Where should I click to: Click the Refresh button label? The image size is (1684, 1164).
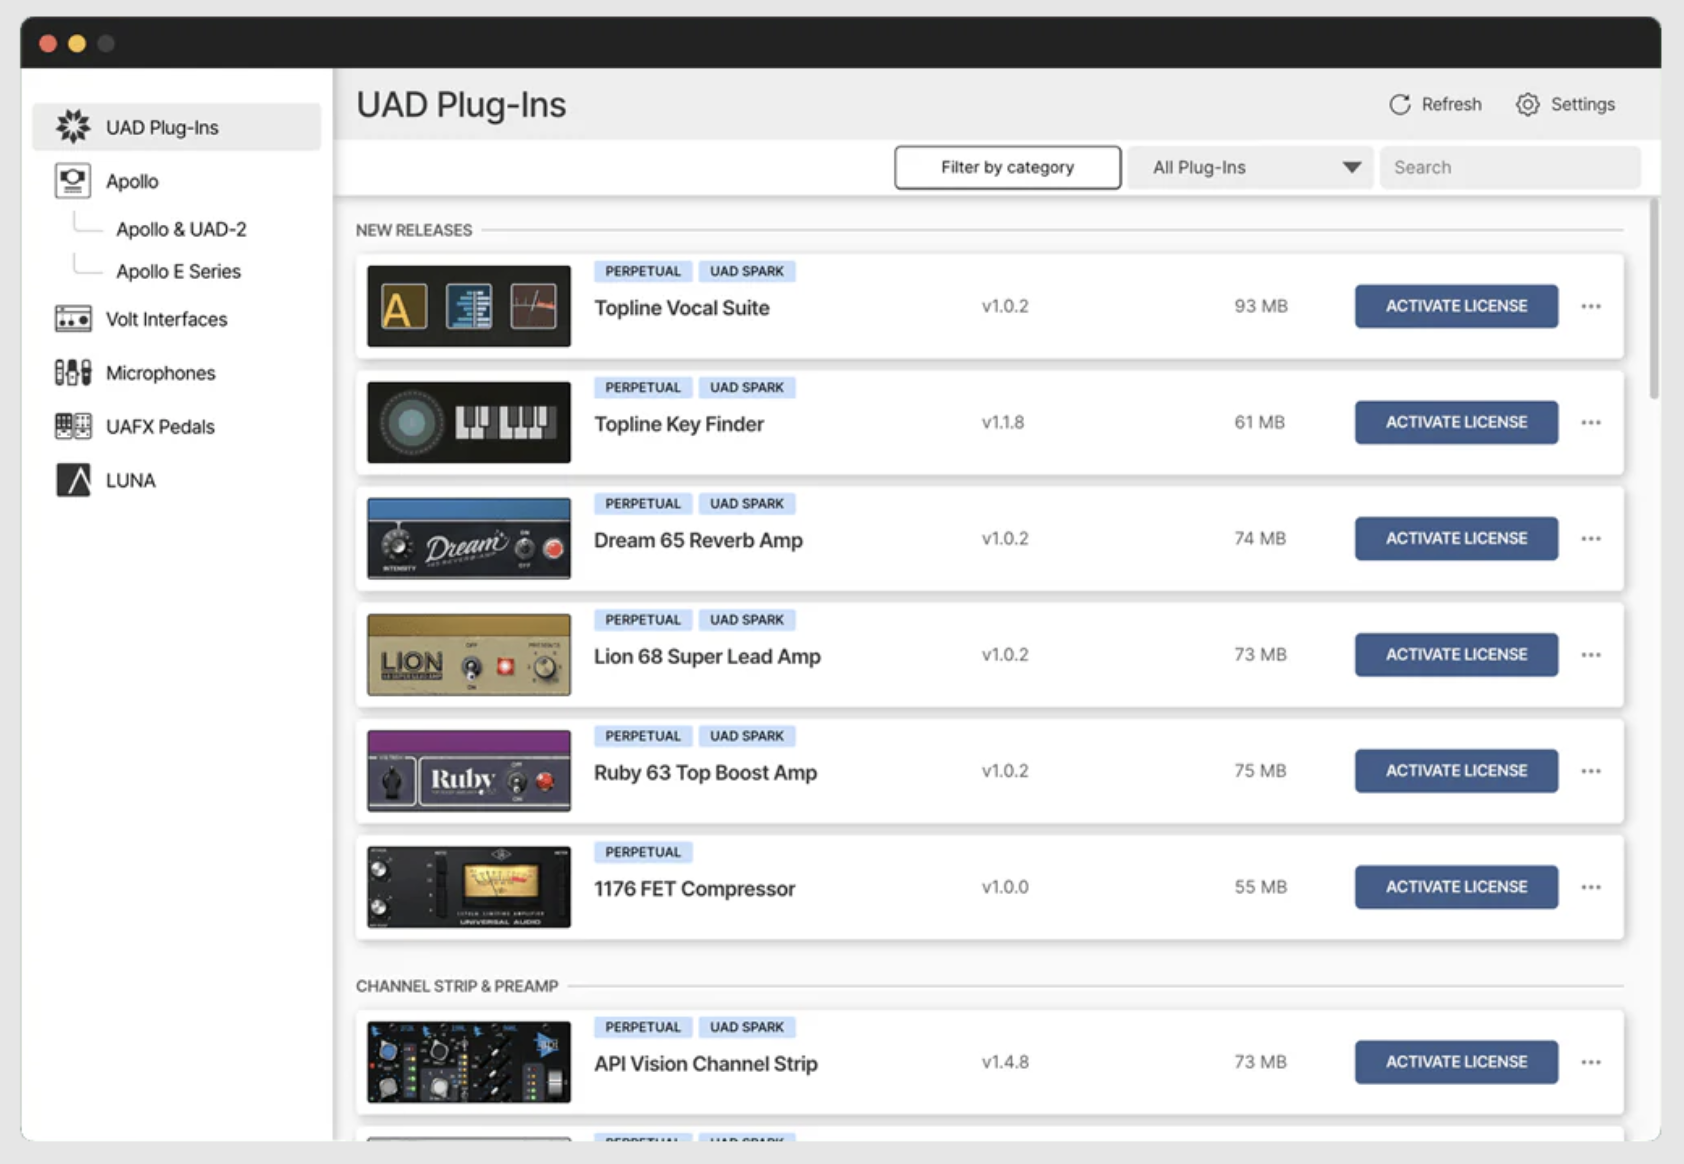[1451, 104]
